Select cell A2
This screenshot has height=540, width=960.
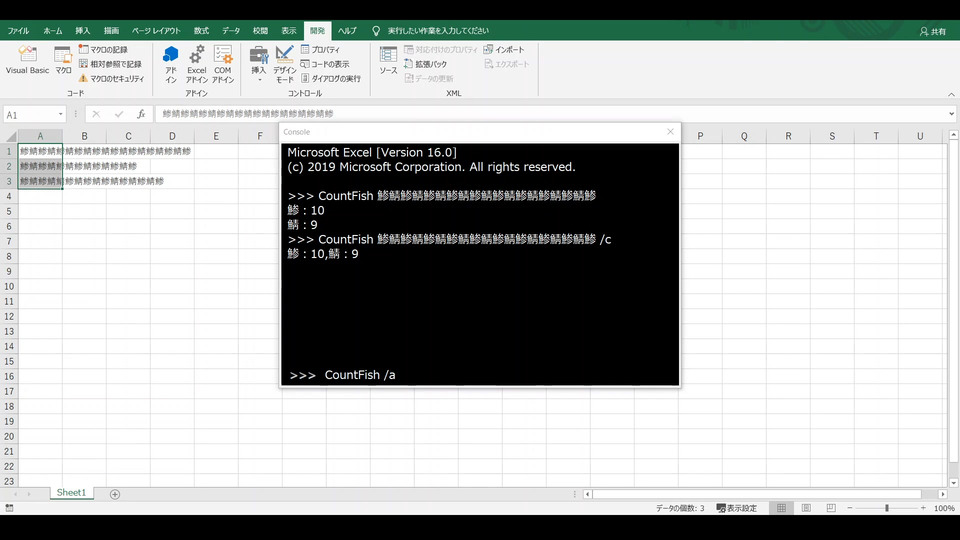[x=40, y=166]
